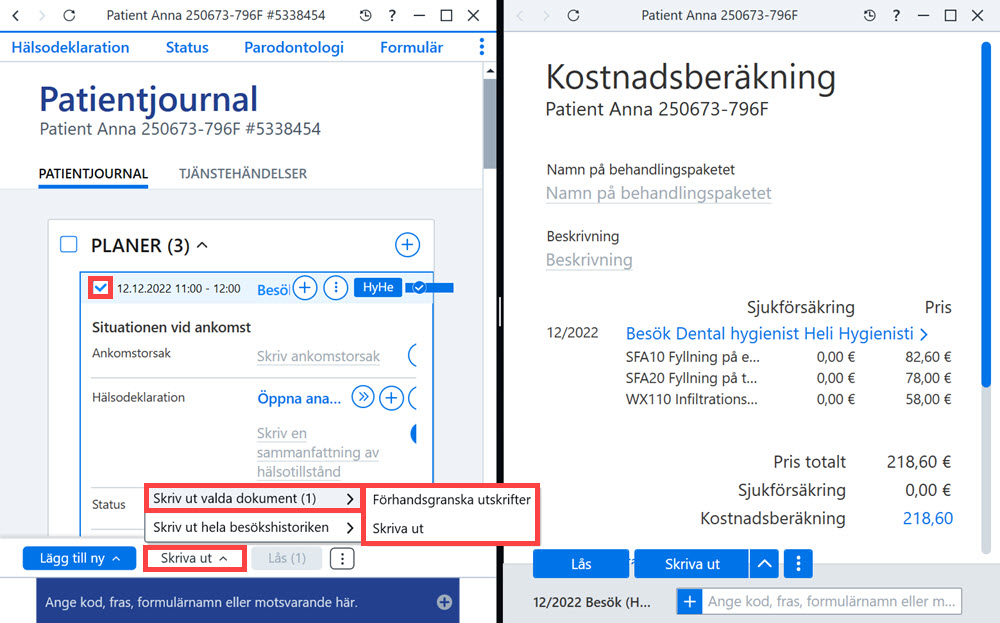
Task: Switch to TJÄNSTEHÄNDELSER subtab
Action: coord(243,173)
